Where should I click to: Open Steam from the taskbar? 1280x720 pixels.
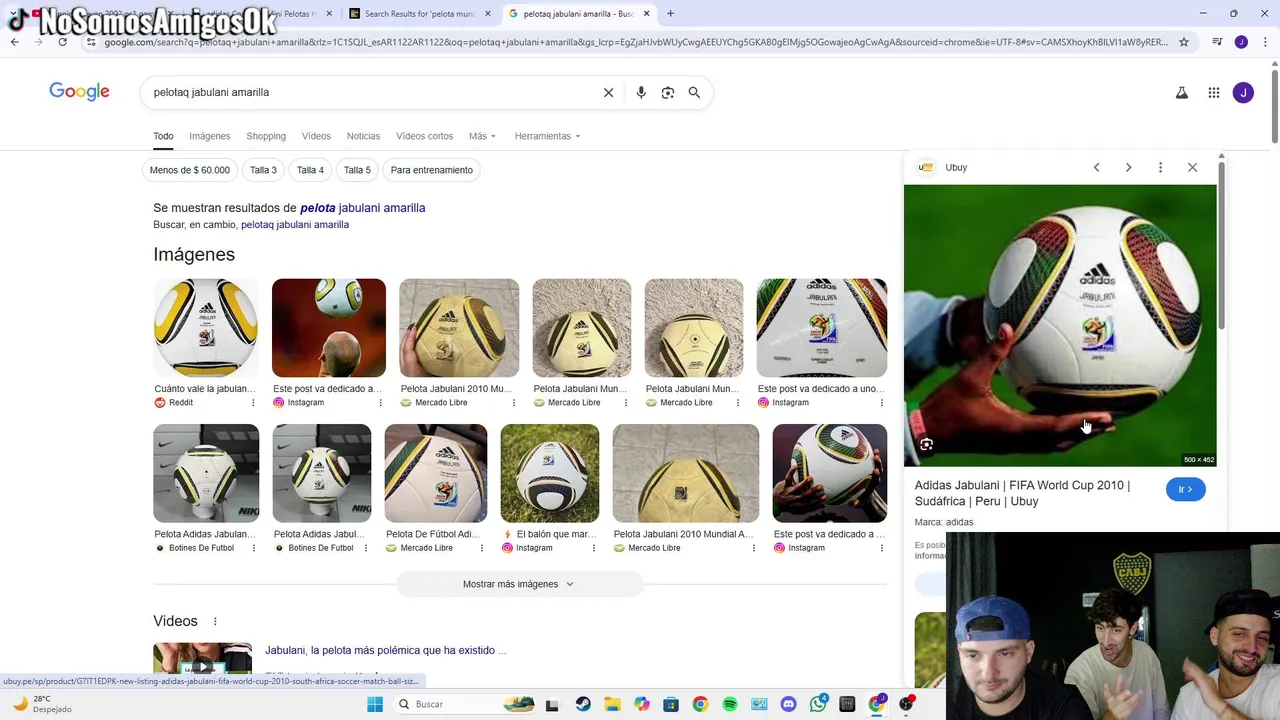pyautogui.click(x=583, y=704)
